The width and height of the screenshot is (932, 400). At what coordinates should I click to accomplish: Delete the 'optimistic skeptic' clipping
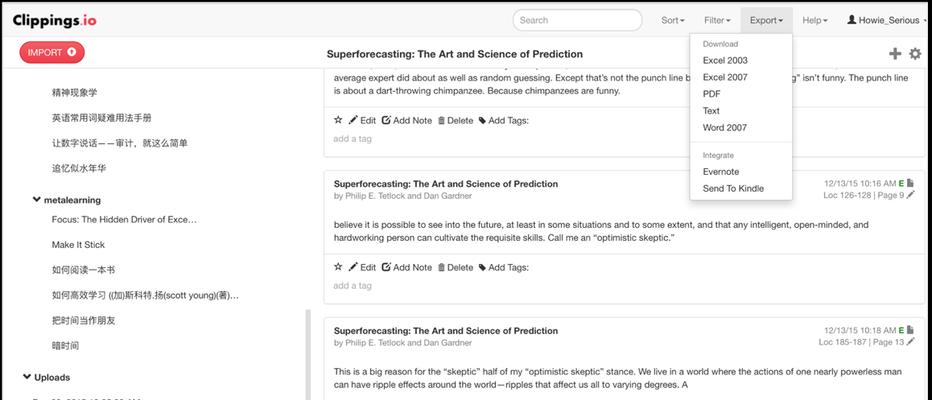point(455,267)
